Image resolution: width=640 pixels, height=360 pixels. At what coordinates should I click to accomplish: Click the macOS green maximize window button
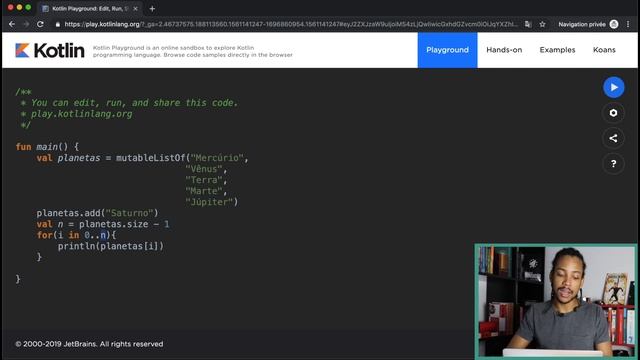click(28, 7)
